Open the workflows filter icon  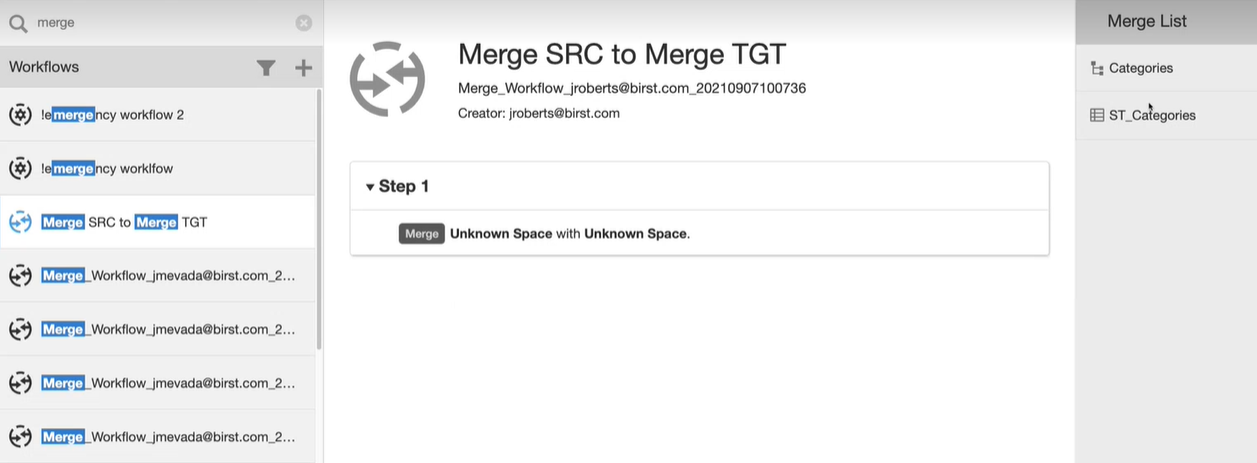(265, 68)
